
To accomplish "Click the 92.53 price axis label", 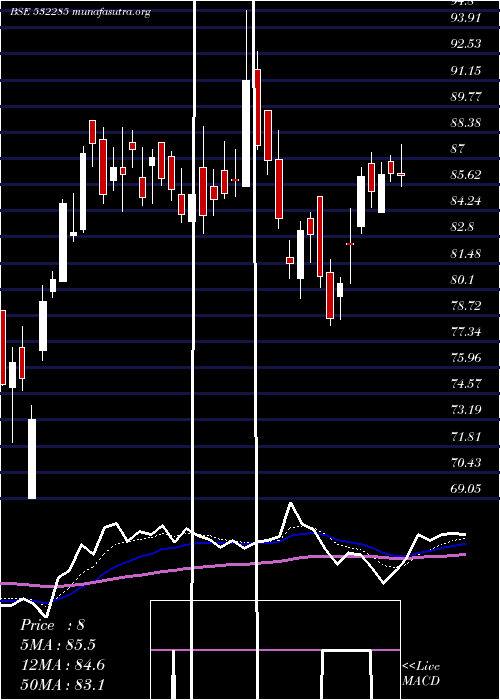I will coord(466,44).
